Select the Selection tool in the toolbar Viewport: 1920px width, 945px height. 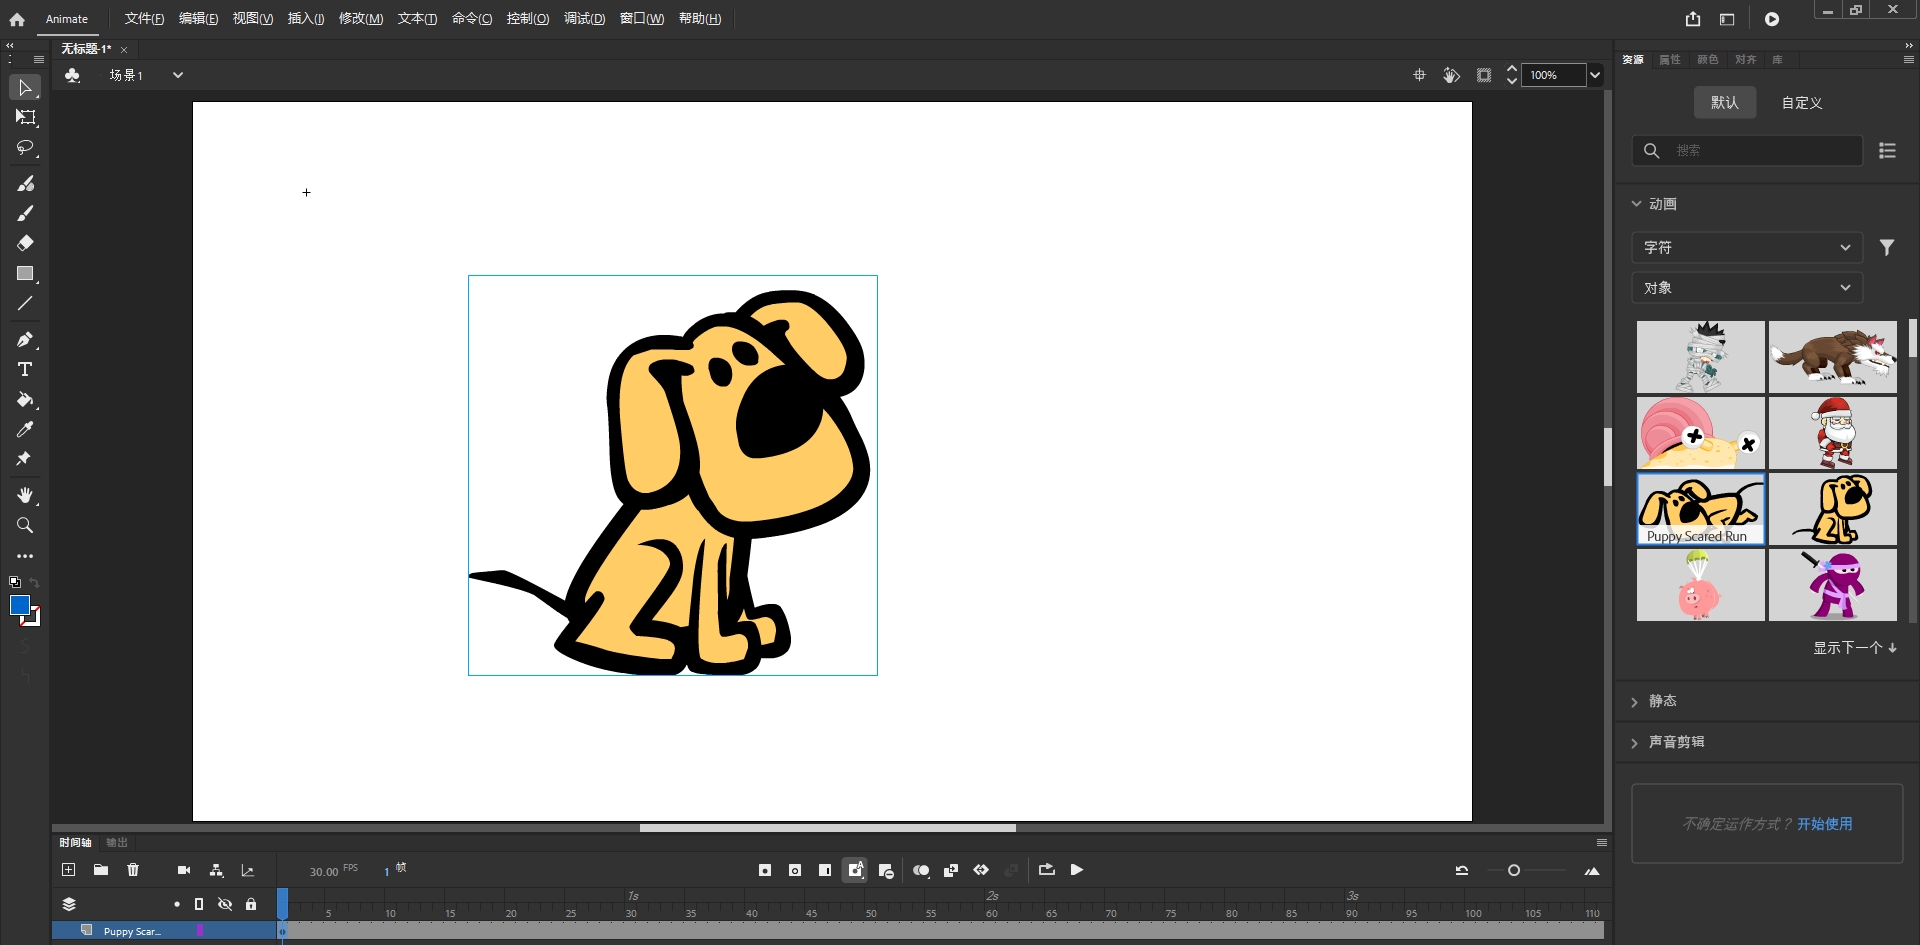tap(25, 88)
